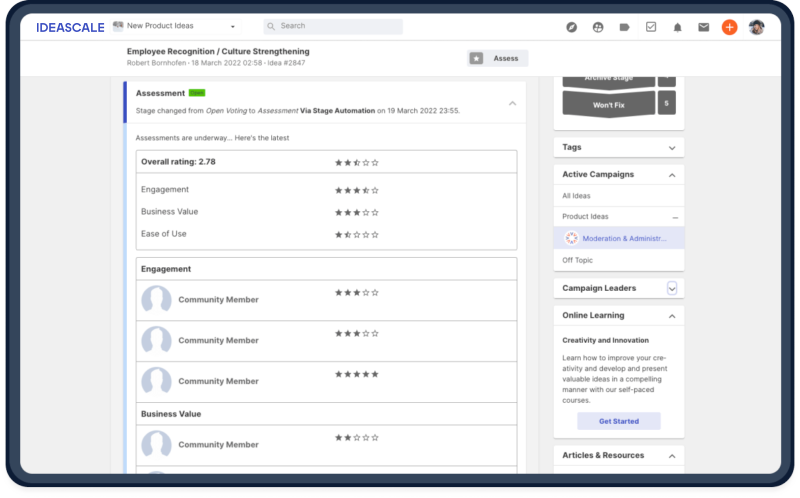Expand the Campaign Leaders panel
Screen dimensions: 800x498
pos(672,288)
